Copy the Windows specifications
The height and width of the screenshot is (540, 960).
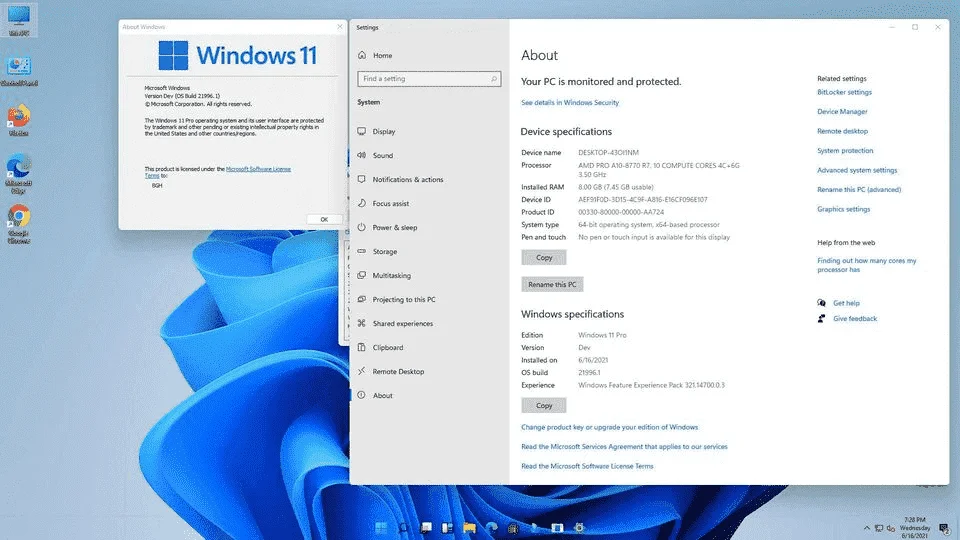(544, 405)
